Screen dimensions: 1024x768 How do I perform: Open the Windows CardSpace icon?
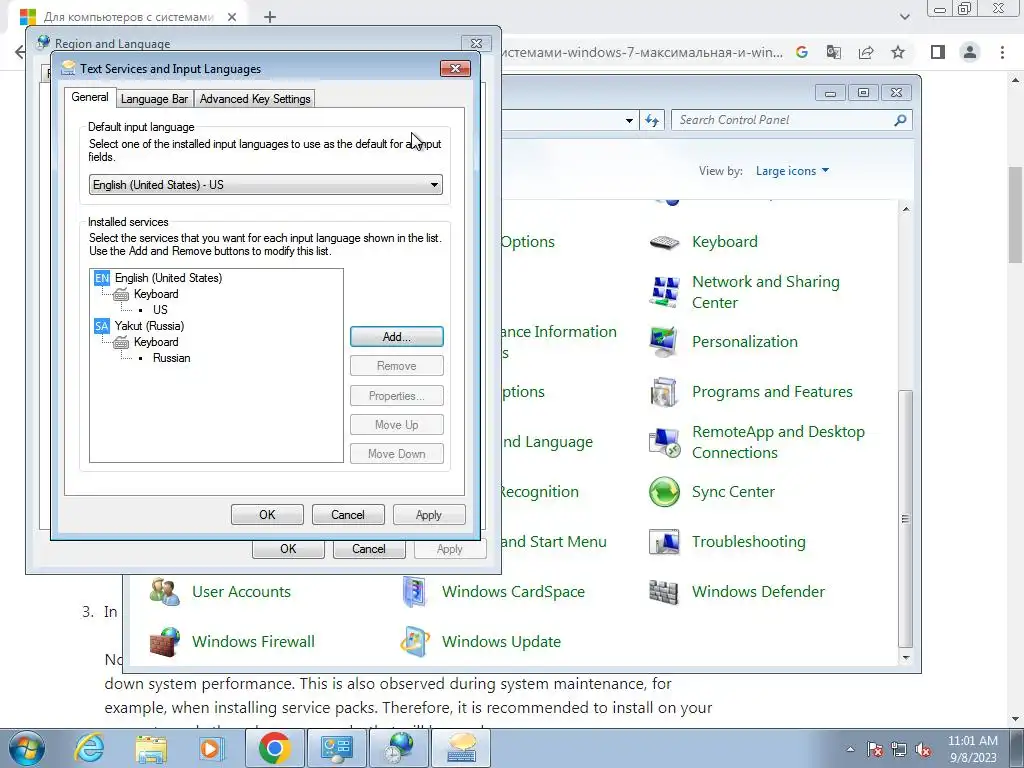[x=415, y=592]
